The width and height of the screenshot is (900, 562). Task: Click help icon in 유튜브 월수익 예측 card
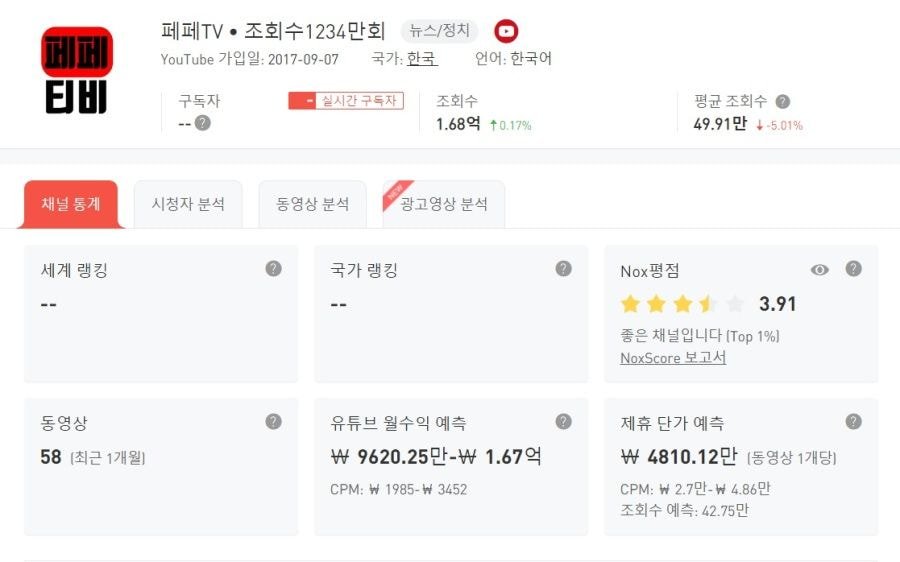(563, 422)
